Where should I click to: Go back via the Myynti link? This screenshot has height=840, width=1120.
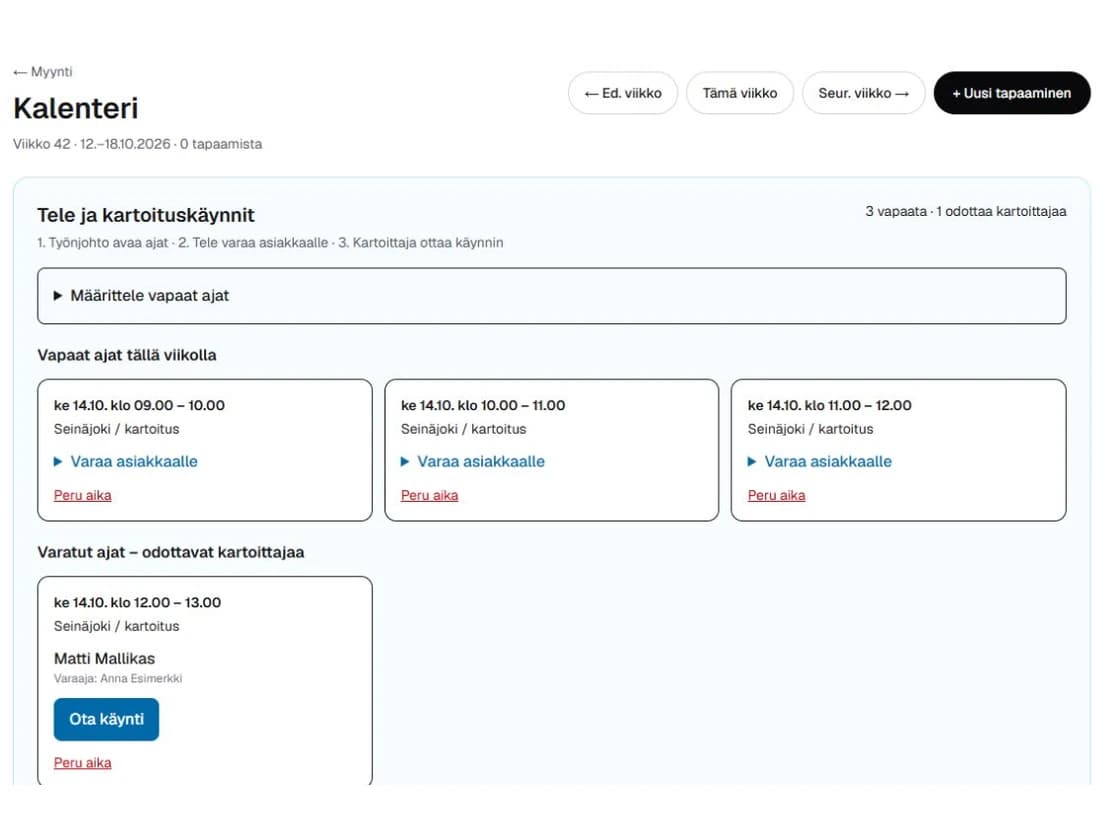43,72
